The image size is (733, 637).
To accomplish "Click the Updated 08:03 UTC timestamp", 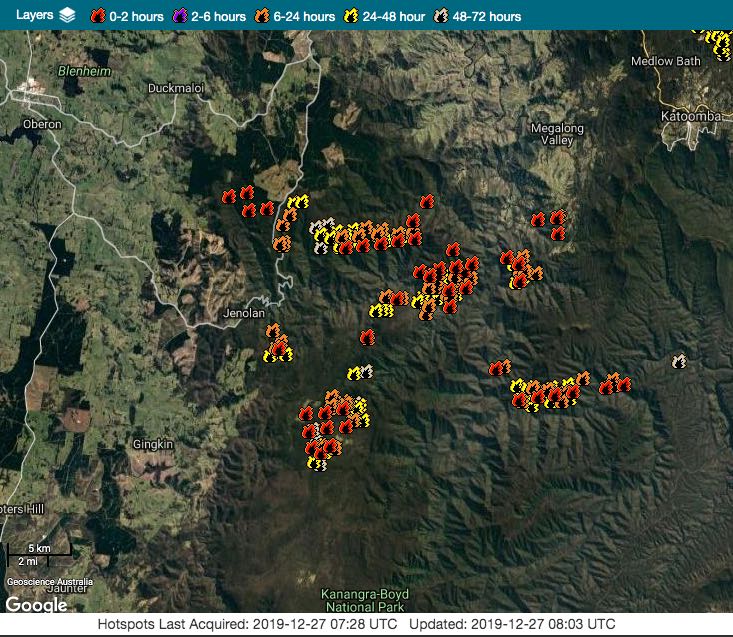I will 512,624.
